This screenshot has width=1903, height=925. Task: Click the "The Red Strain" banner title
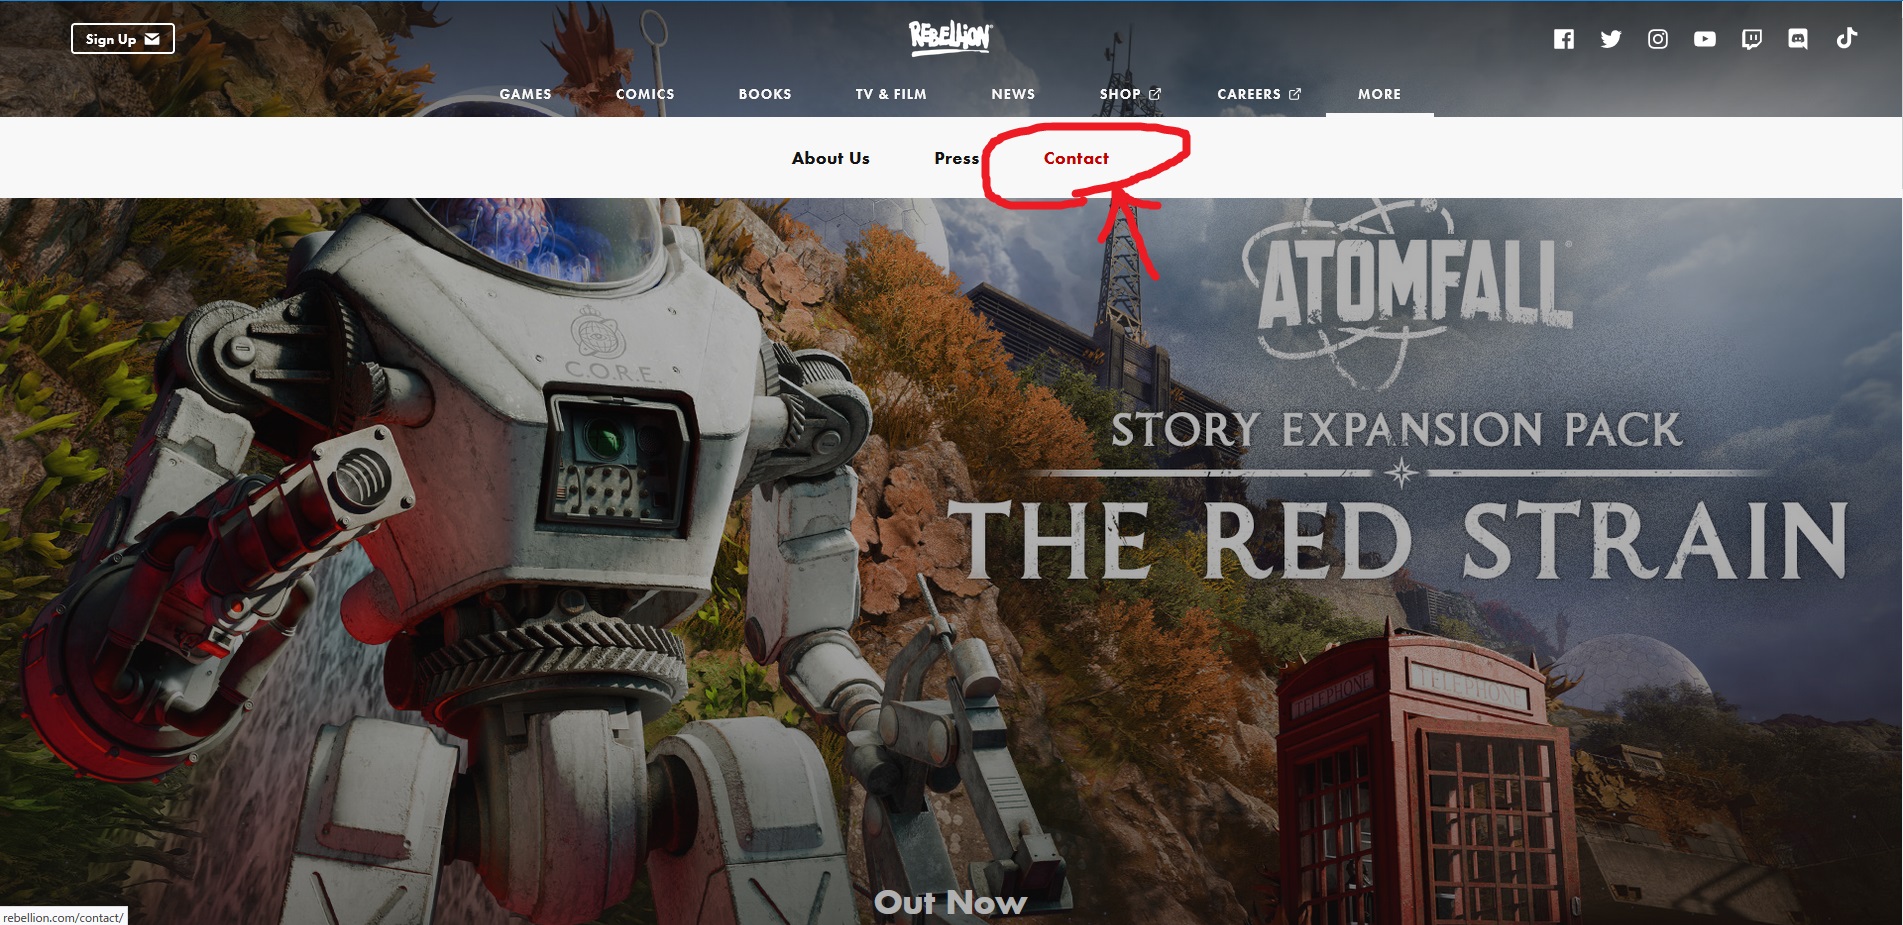(x=1397, y=540)
